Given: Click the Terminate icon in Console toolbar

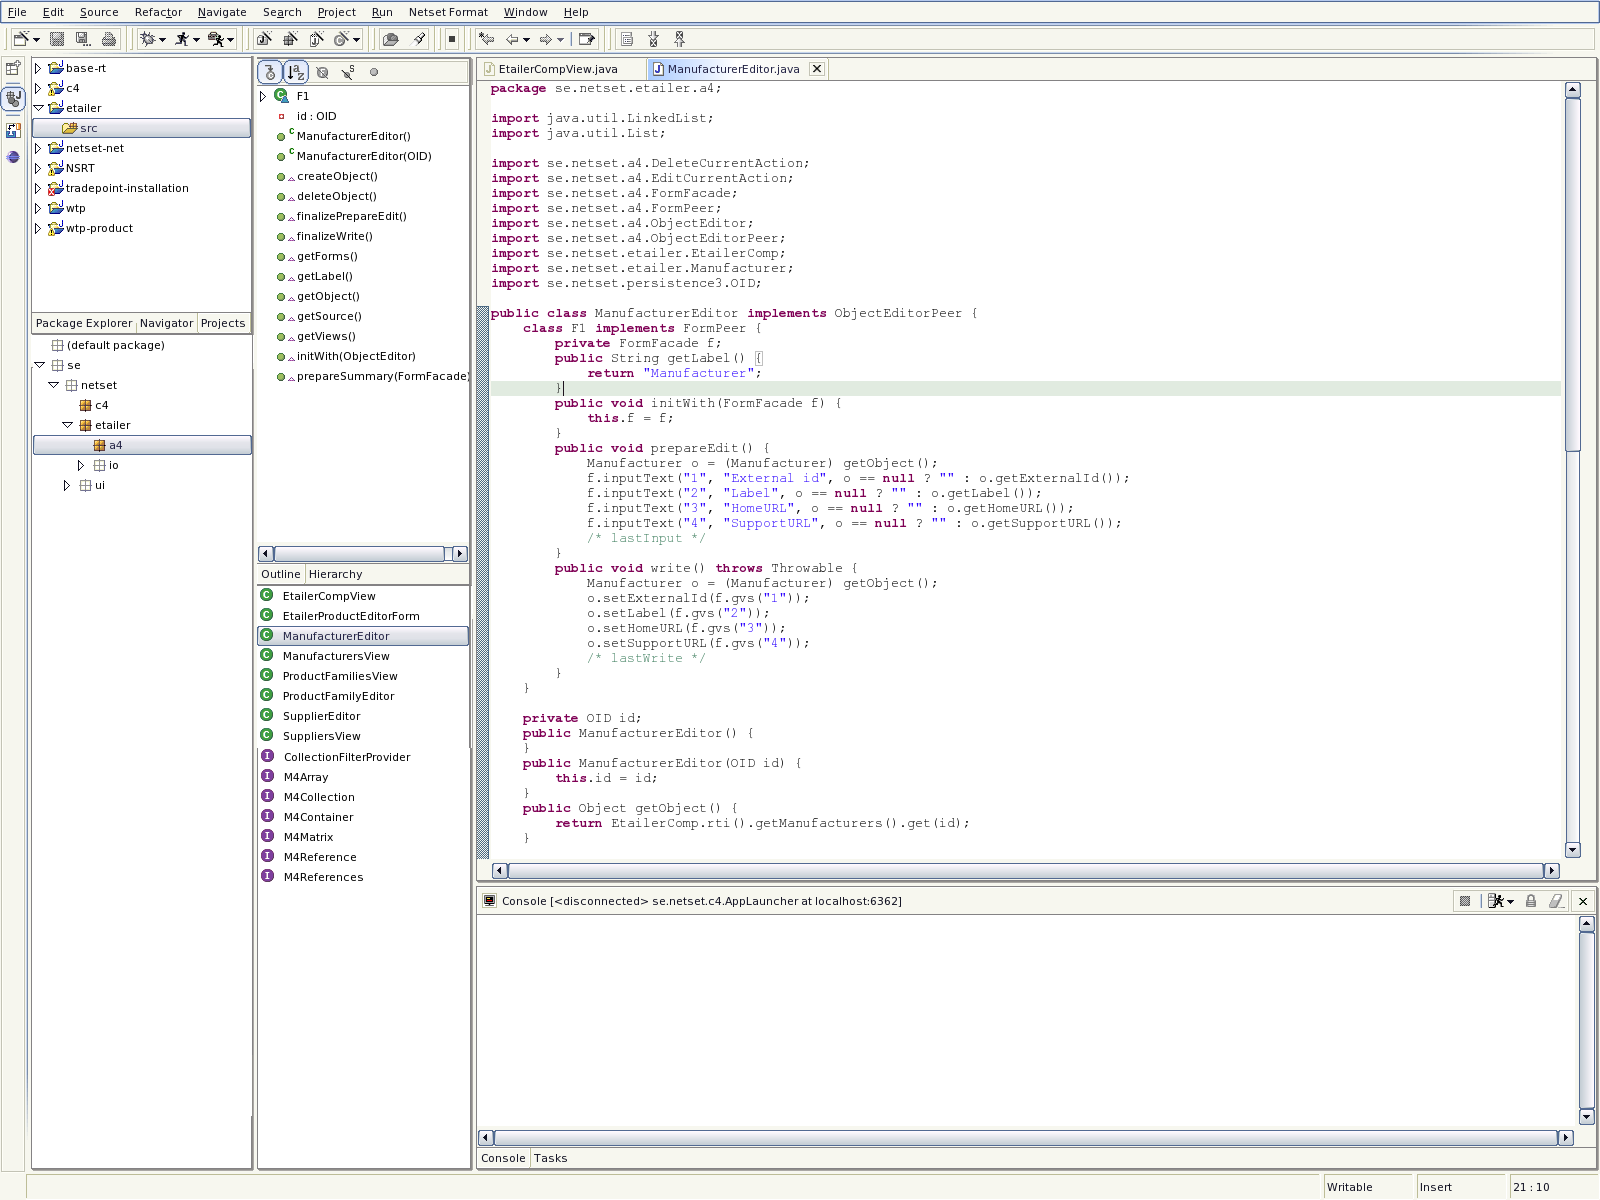Looking at the screenshot, I should click(1465, 901).
